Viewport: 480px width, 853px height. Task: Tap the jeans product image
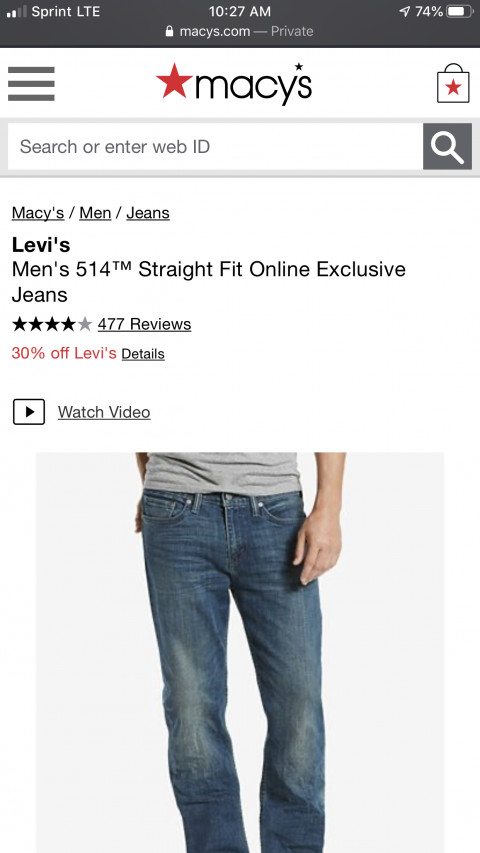(x=240, y=652)
